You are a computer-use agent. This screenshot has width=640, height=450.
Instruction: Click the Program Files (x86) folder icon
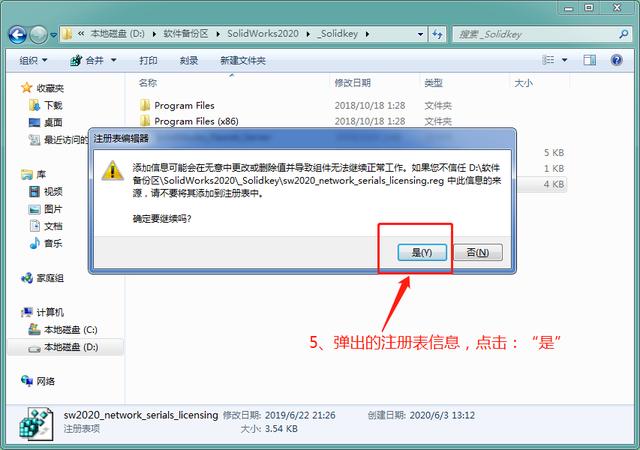tap(145, 121)
